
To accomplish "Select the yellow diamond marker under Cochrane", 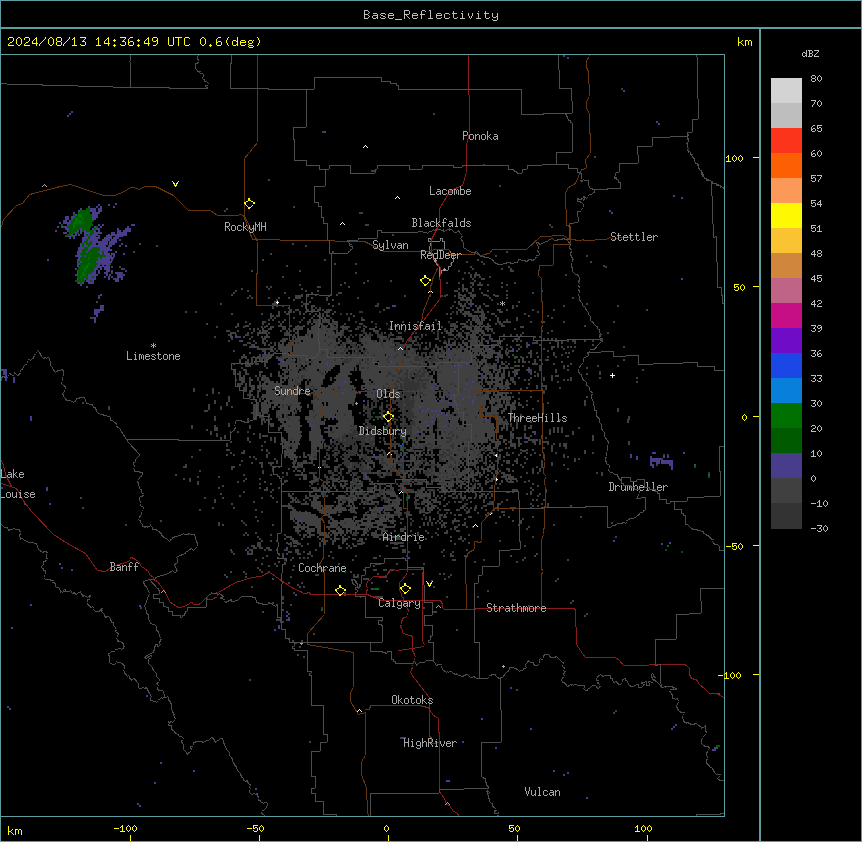I will (x=340, y=590).
